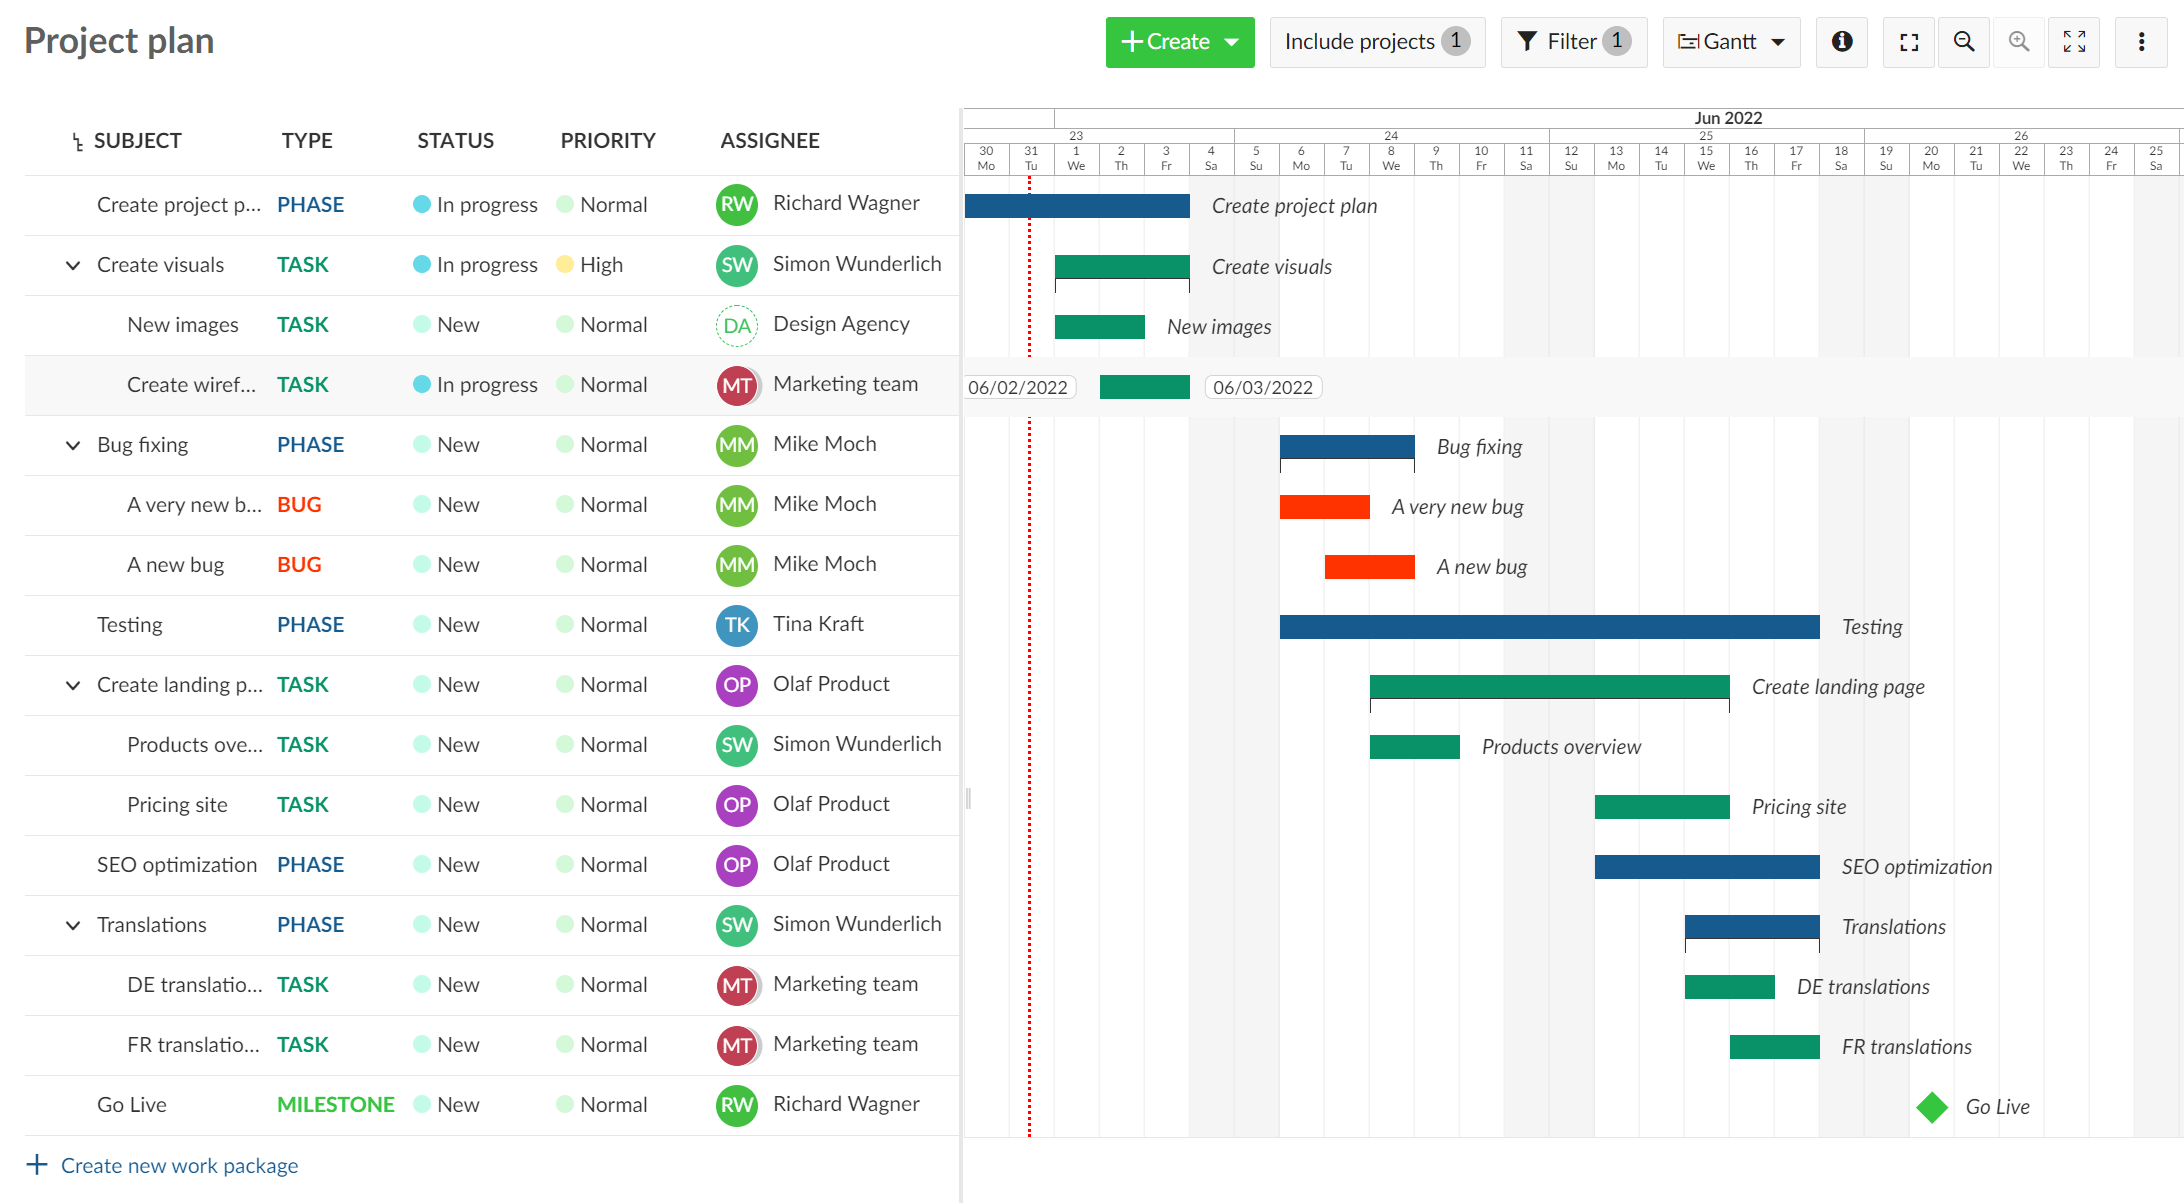Screen dimensions: 2184x1203
Task: Open the three-dot more options menu
Action: point(2141,42)
